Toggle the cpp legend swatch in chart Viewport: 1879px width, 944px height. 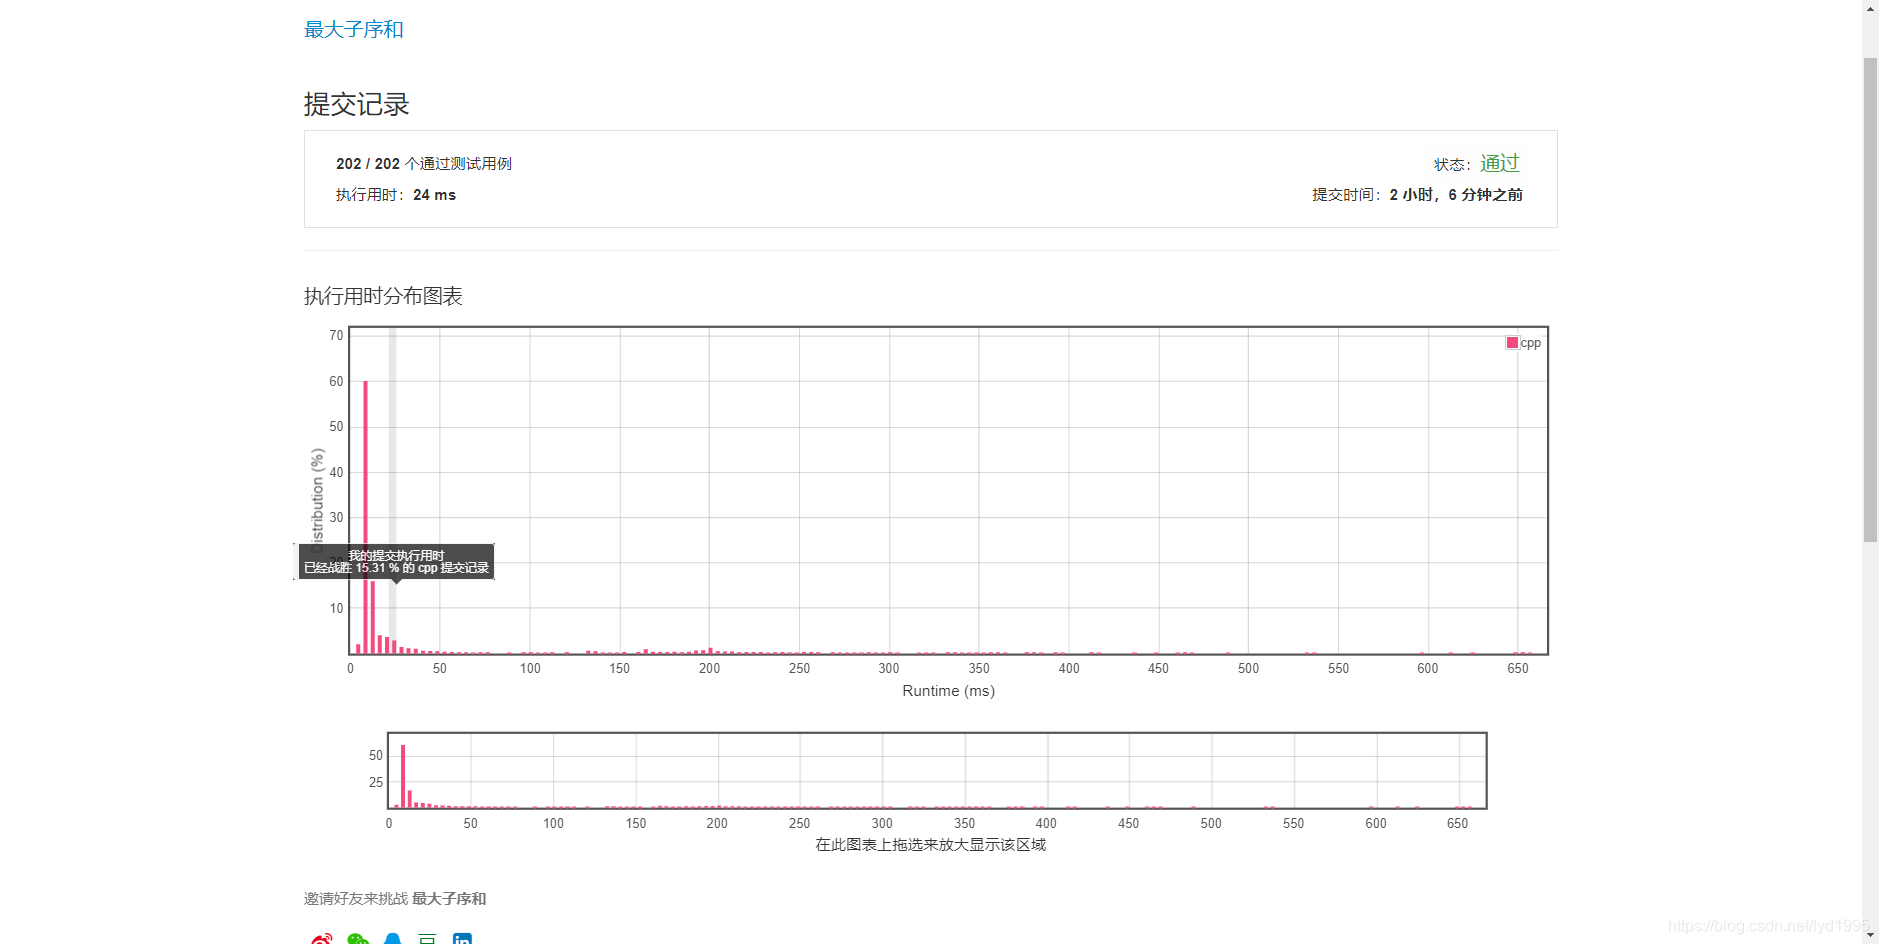click(x=1512, y=342)
